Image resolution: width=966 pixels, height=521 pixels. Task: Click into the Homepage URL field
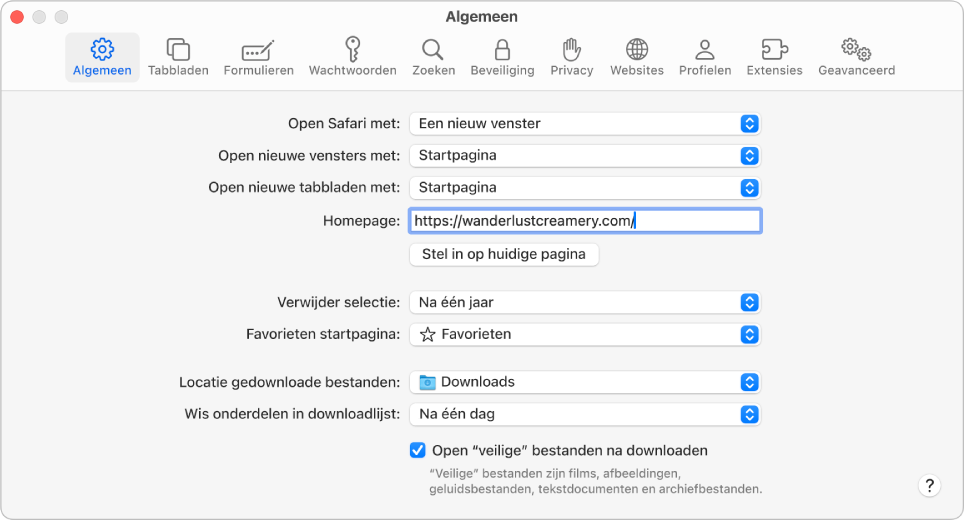click(585, 221)
